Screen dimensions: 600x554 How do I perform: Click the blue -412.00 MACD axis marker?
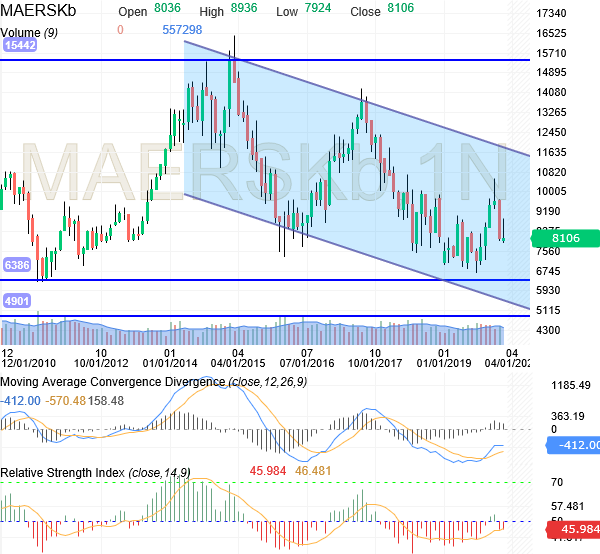coord(573,446)
